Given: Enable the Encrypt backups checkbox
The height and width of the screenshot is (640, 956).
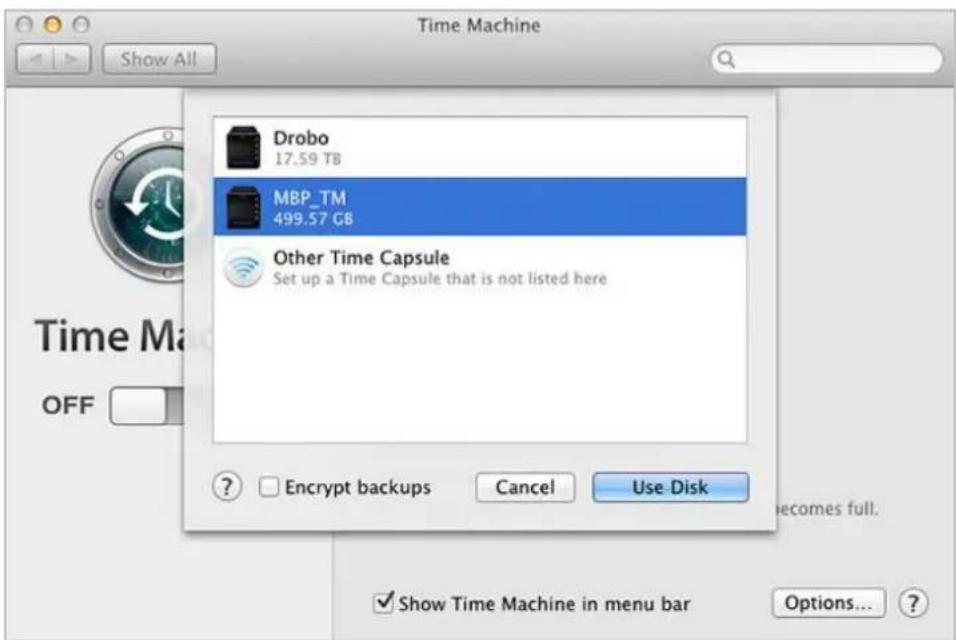Looking at the screenshot, I should 268,487.
